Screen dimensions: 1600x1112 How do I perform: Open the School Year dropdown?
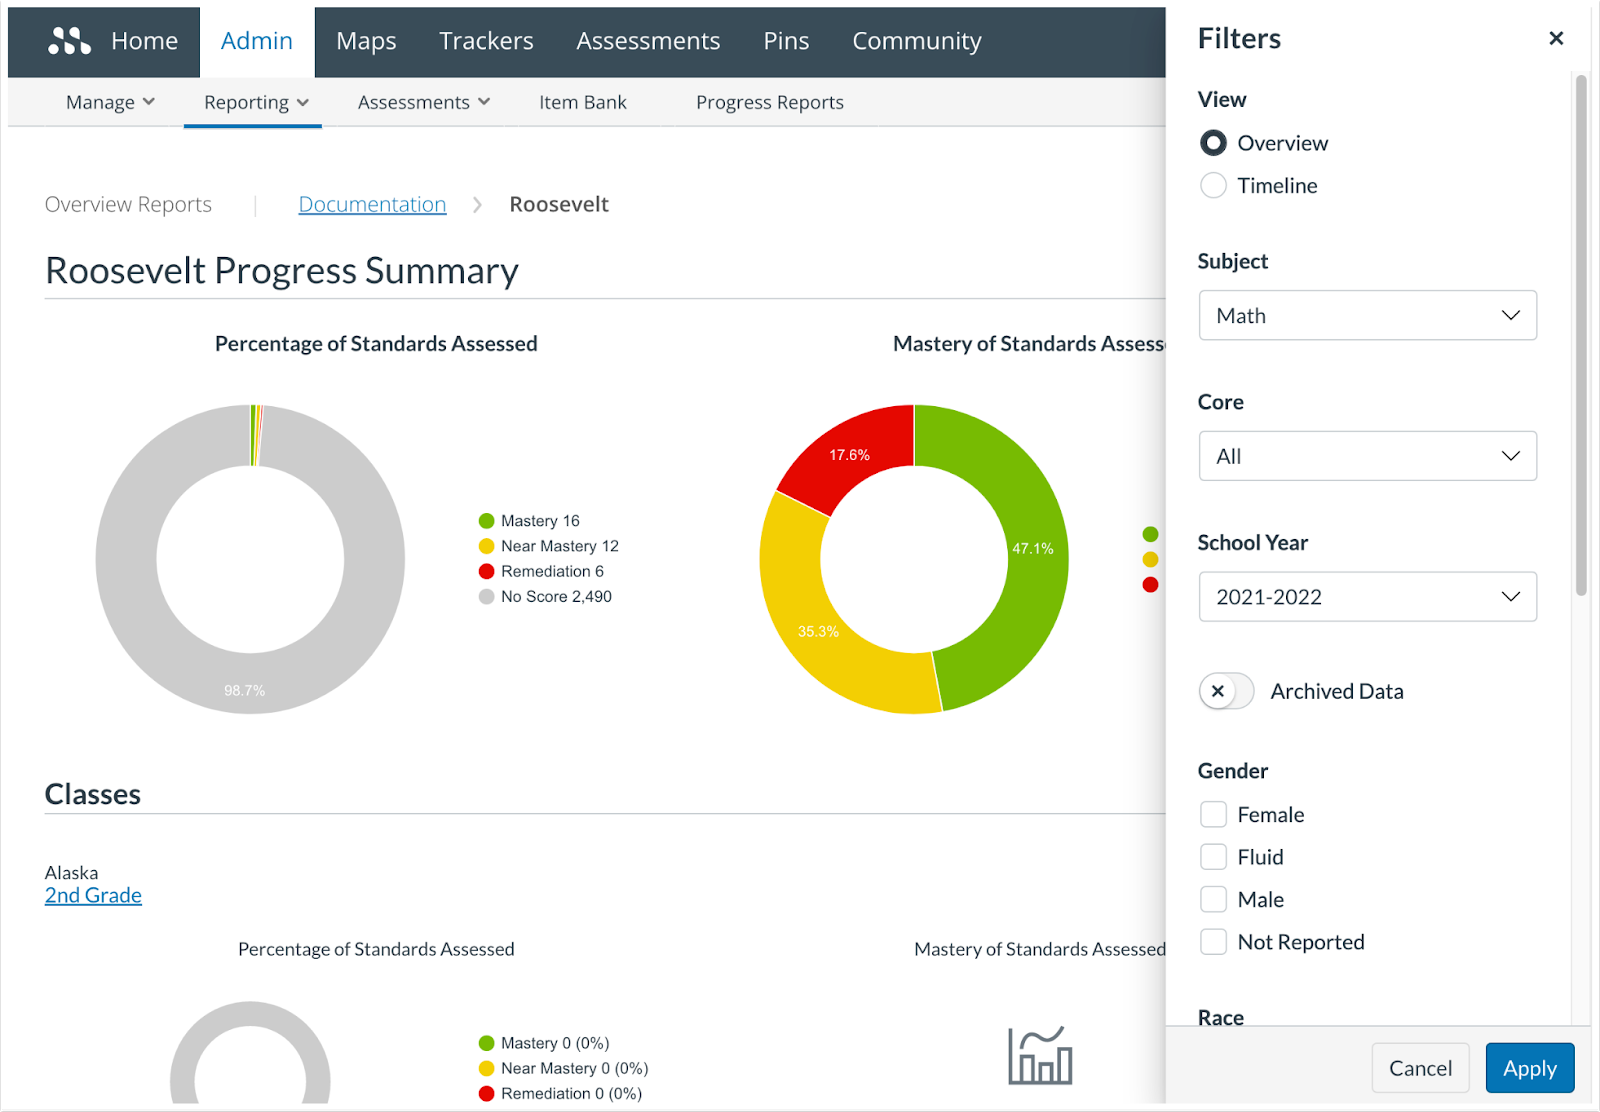(1367, 597)
